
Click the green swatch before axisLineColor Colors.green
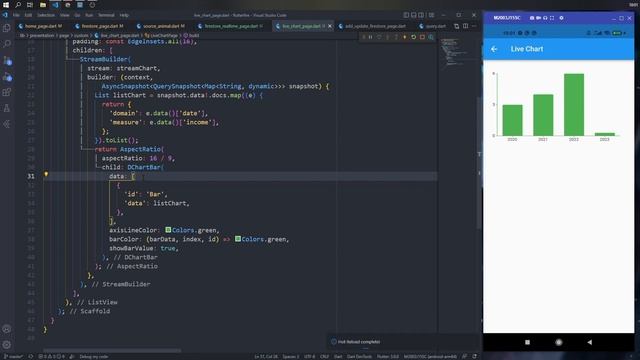(168, 230)
